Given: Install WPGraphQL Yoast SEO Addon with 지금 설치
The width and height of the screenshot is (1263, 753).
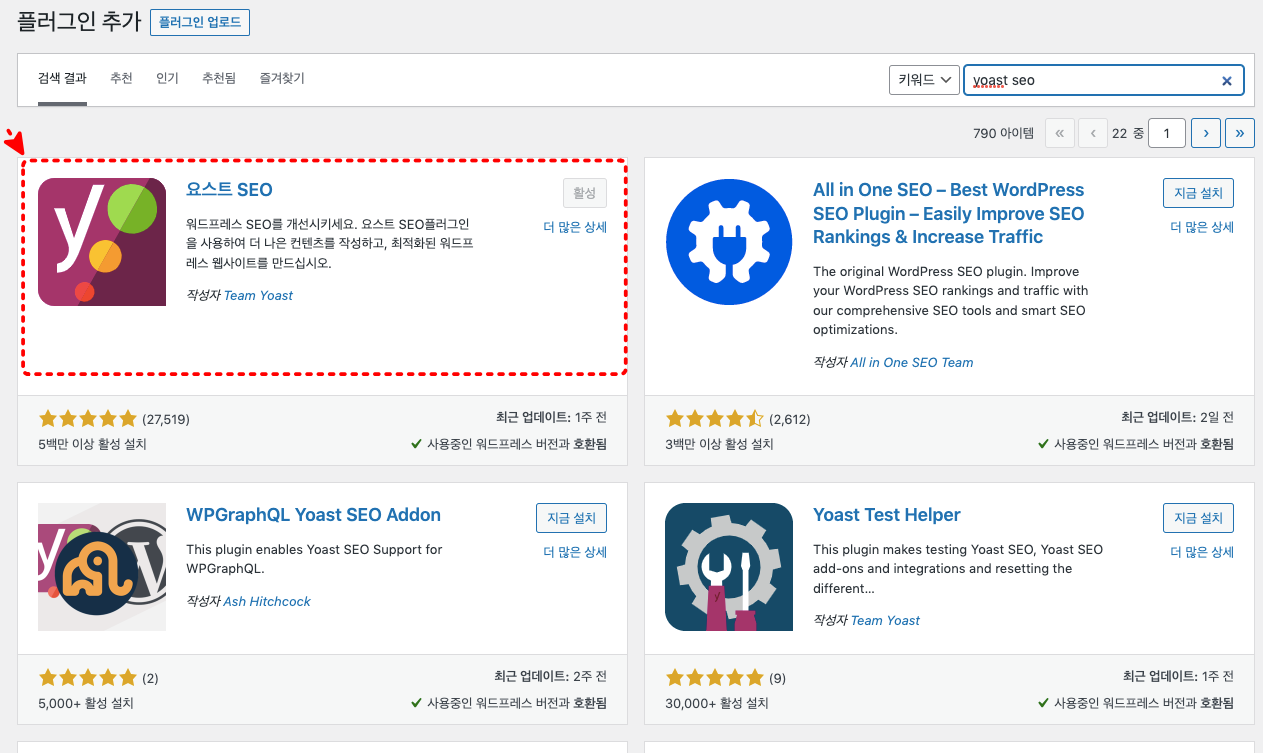Looking at the screenshot, I should pyautogui.click(x=571, y=518).
